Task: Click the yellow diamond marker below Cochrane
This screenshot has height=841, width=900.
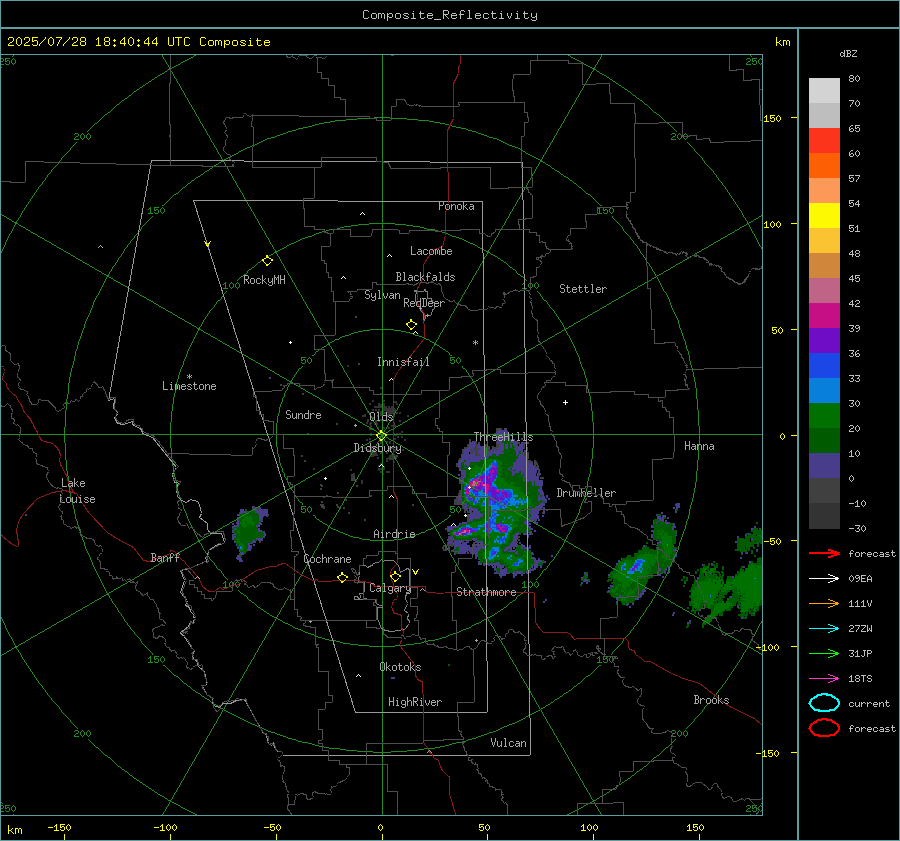Action: 342,577
